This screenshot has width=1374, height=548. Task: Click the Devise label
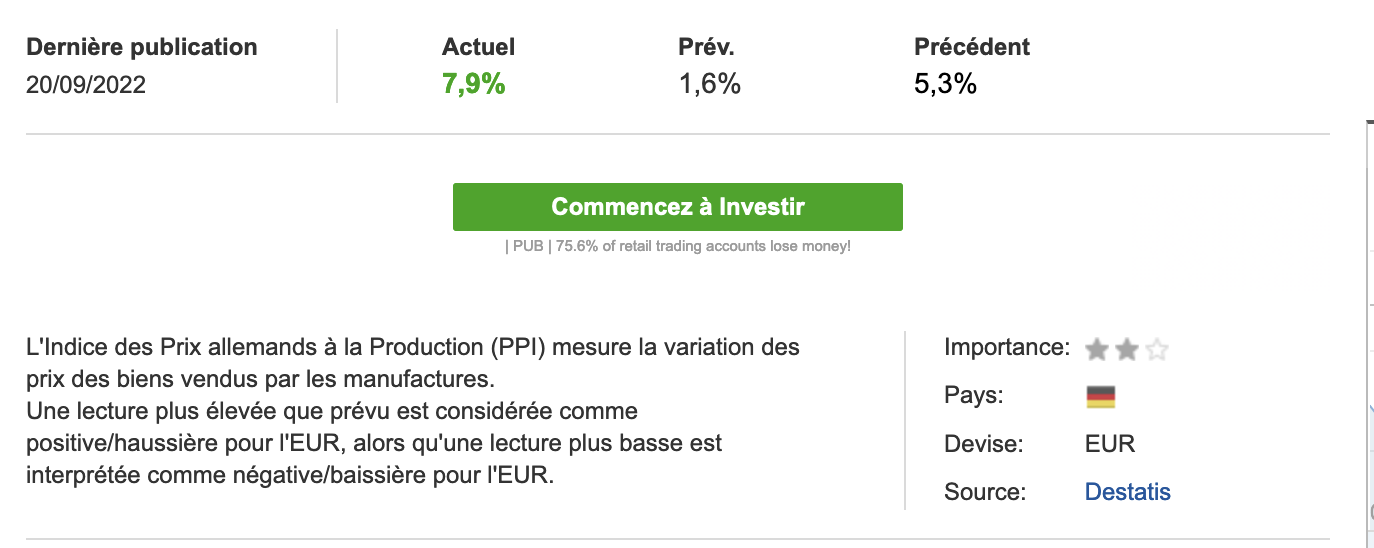983,444
